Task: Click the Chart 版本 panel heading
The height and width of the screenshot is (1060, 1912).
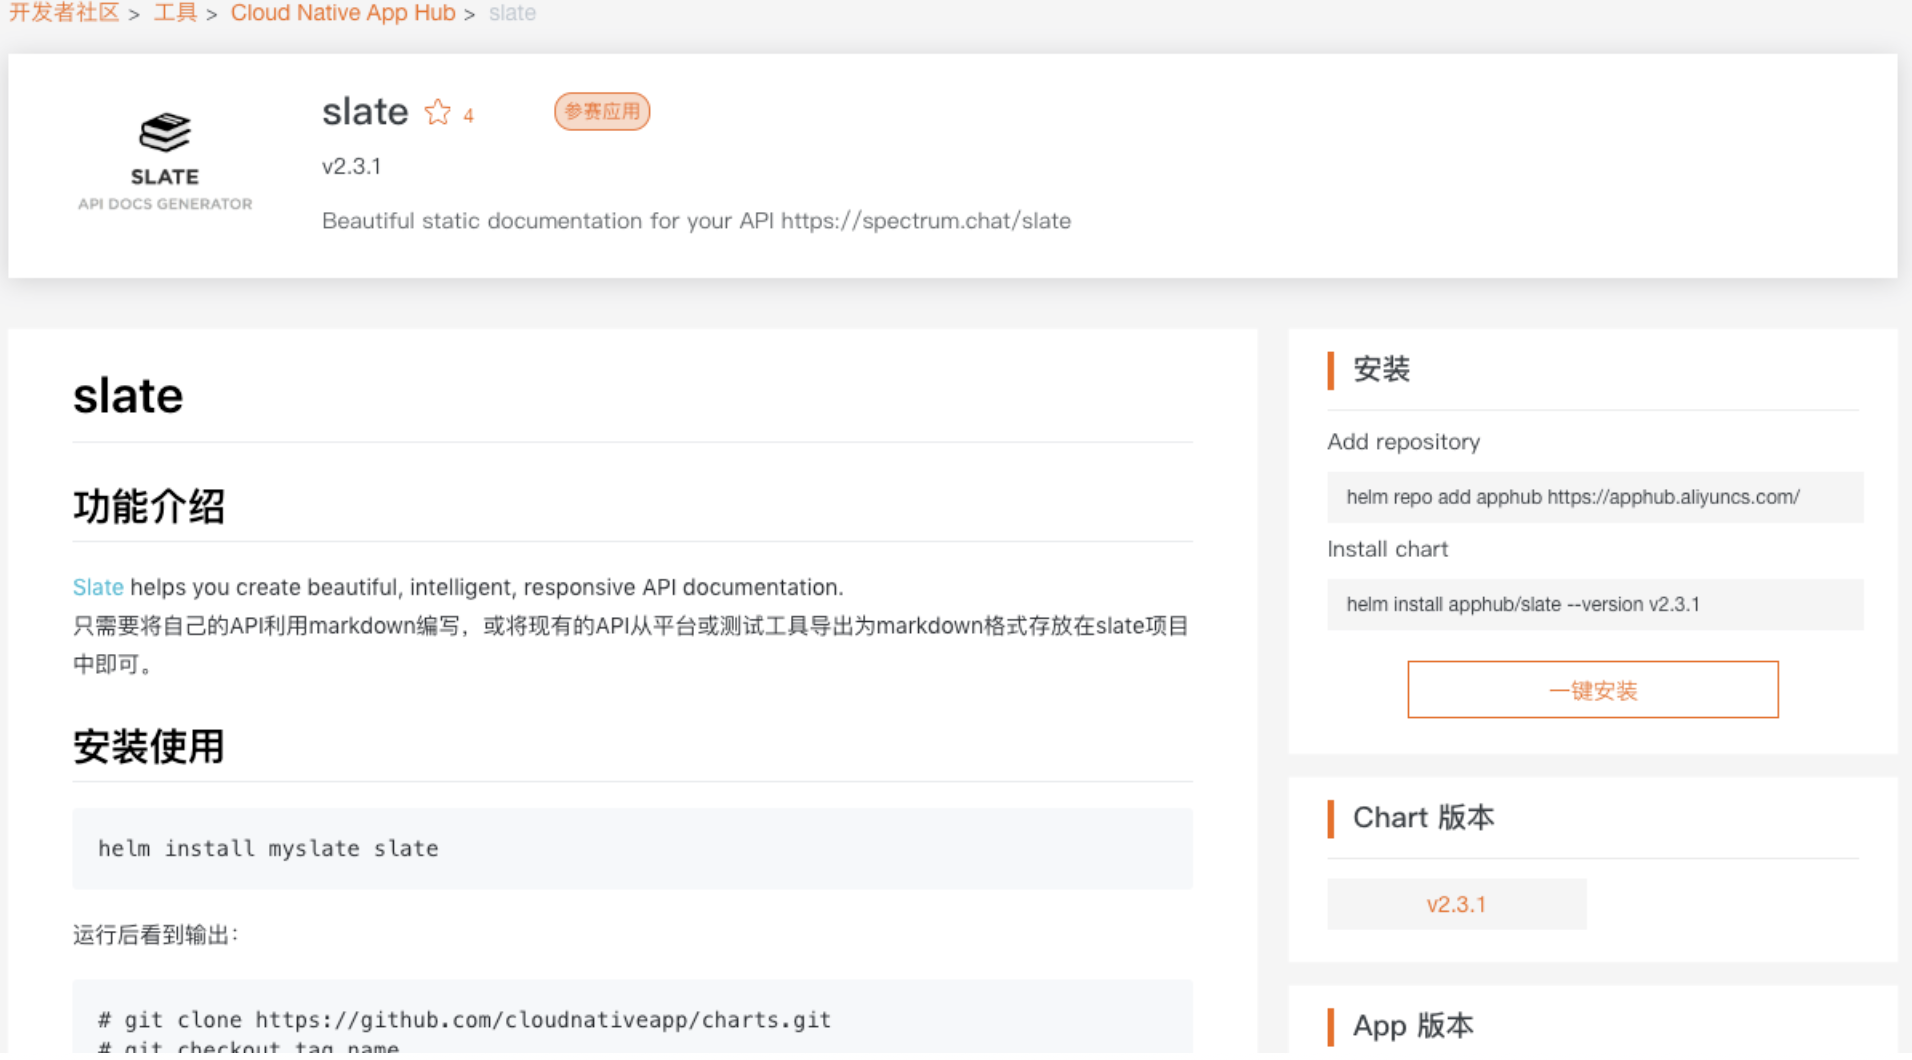Action: coord(1423,817)
